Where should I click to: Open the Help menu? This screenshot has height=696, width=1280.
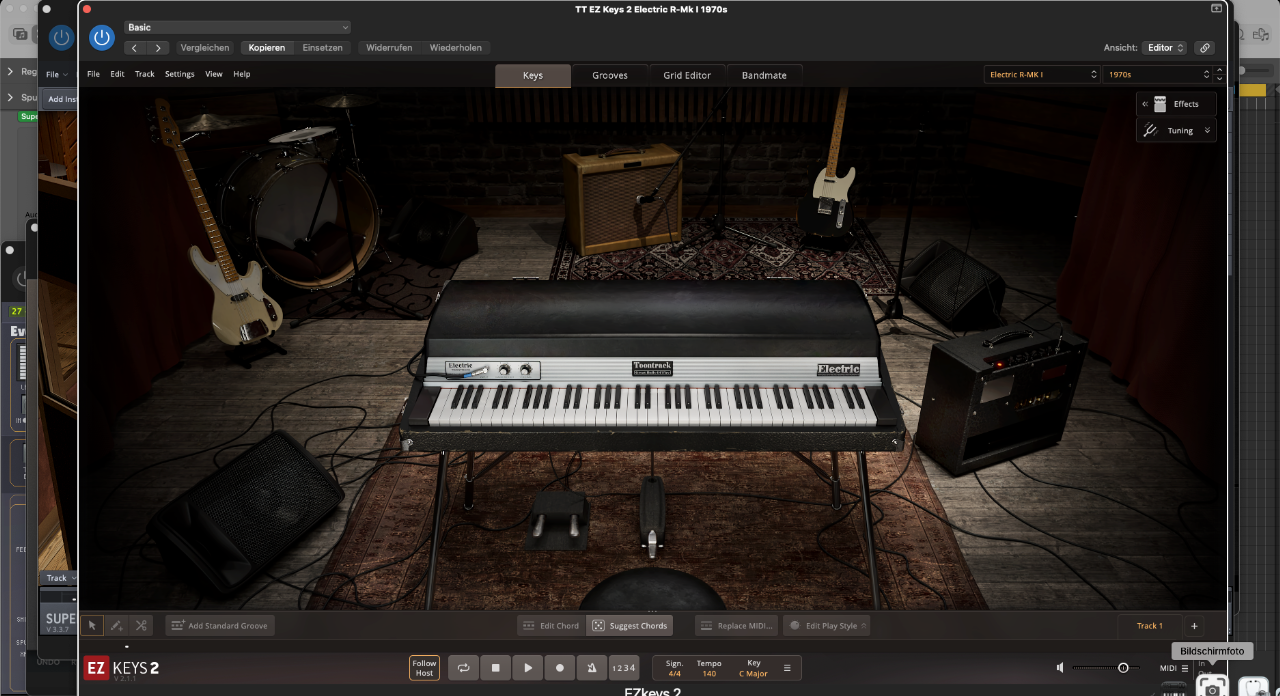point(242,74)
